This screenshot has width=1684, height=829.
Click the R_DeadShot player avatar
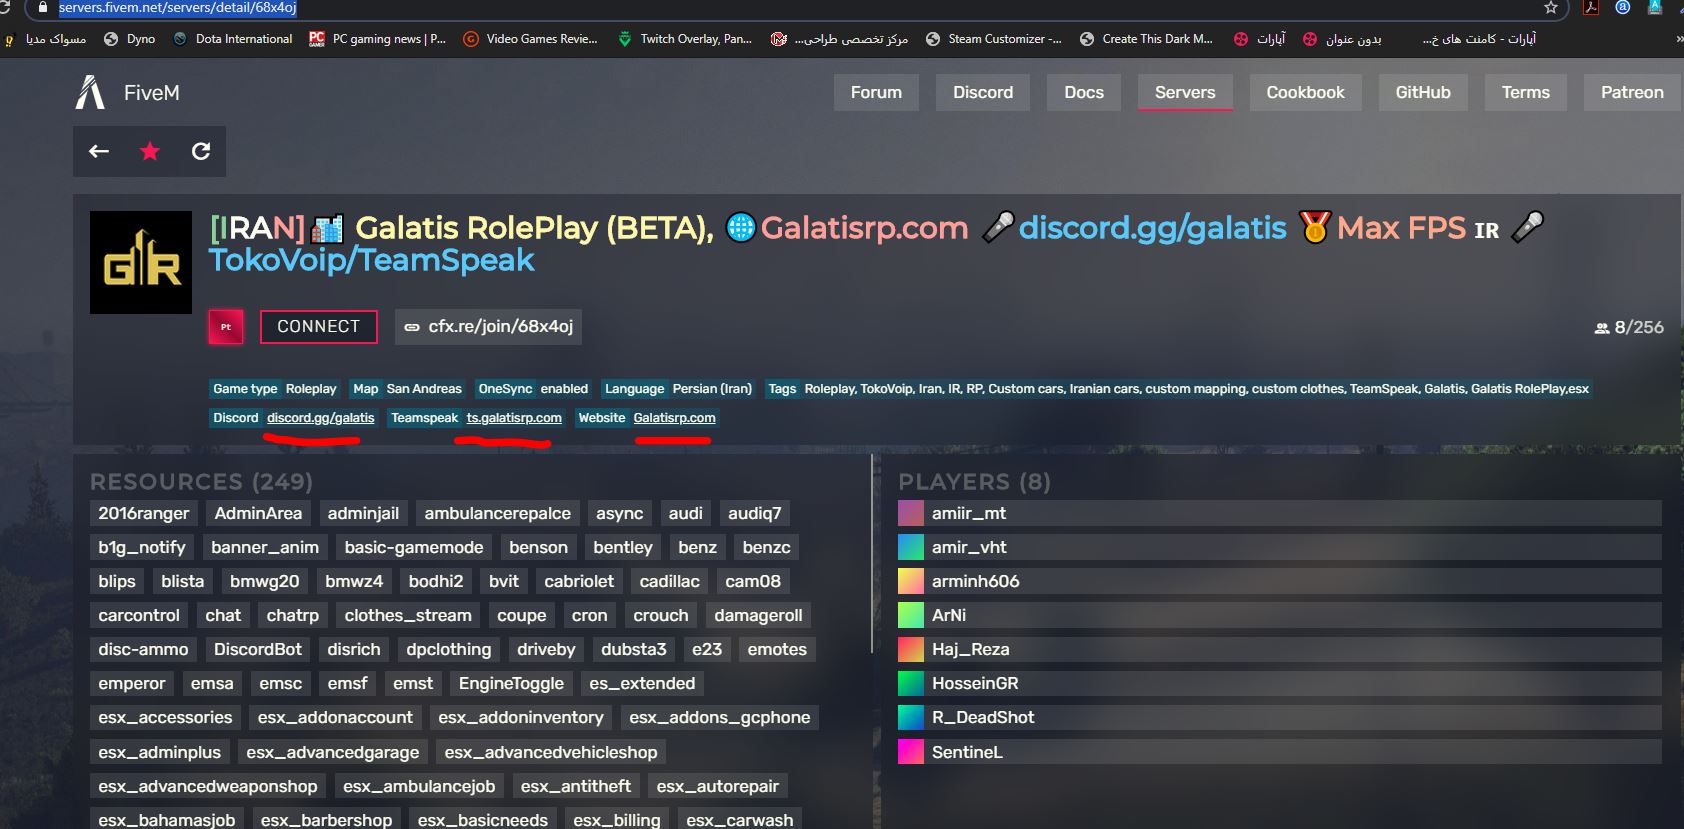[911, 717]
